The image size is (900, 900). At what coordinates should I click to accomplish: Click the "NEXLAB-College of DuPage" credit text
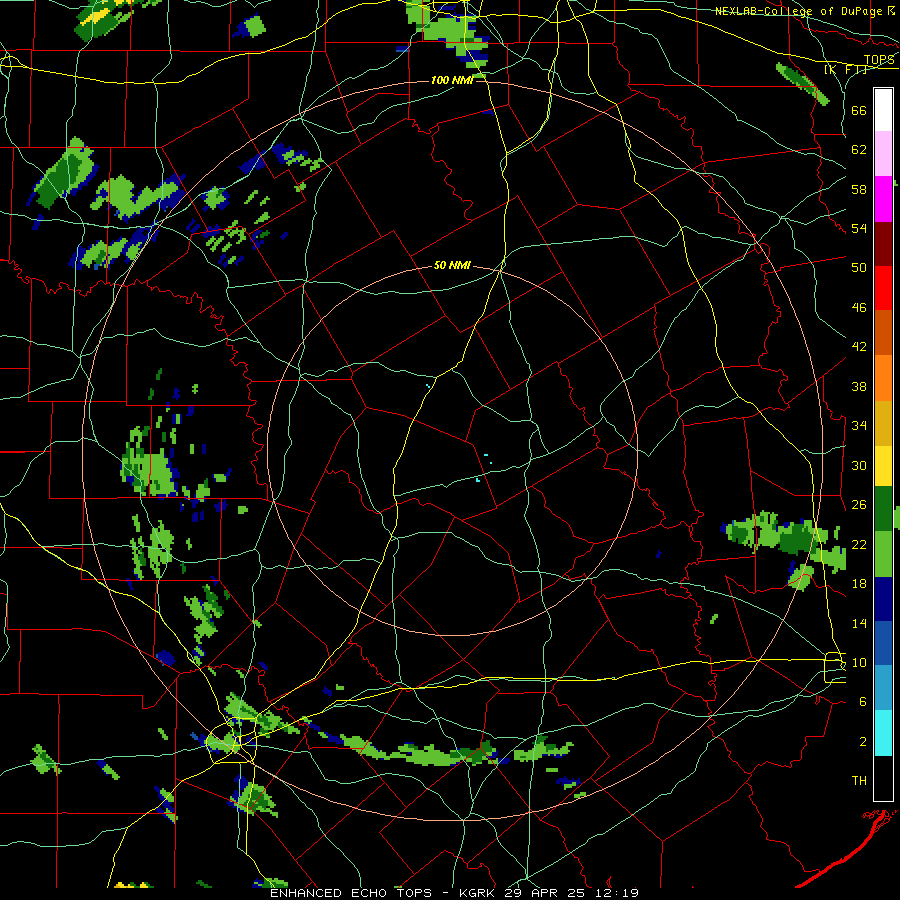pyautogui.click(x=798, y=11)
